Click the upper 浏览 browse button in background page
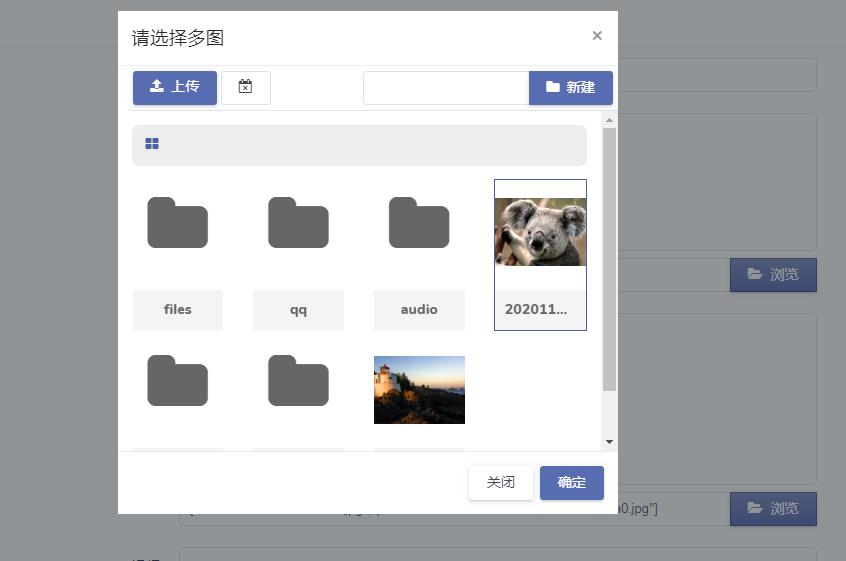Screen dimensions: 846x561 click(x=773, y=275)
